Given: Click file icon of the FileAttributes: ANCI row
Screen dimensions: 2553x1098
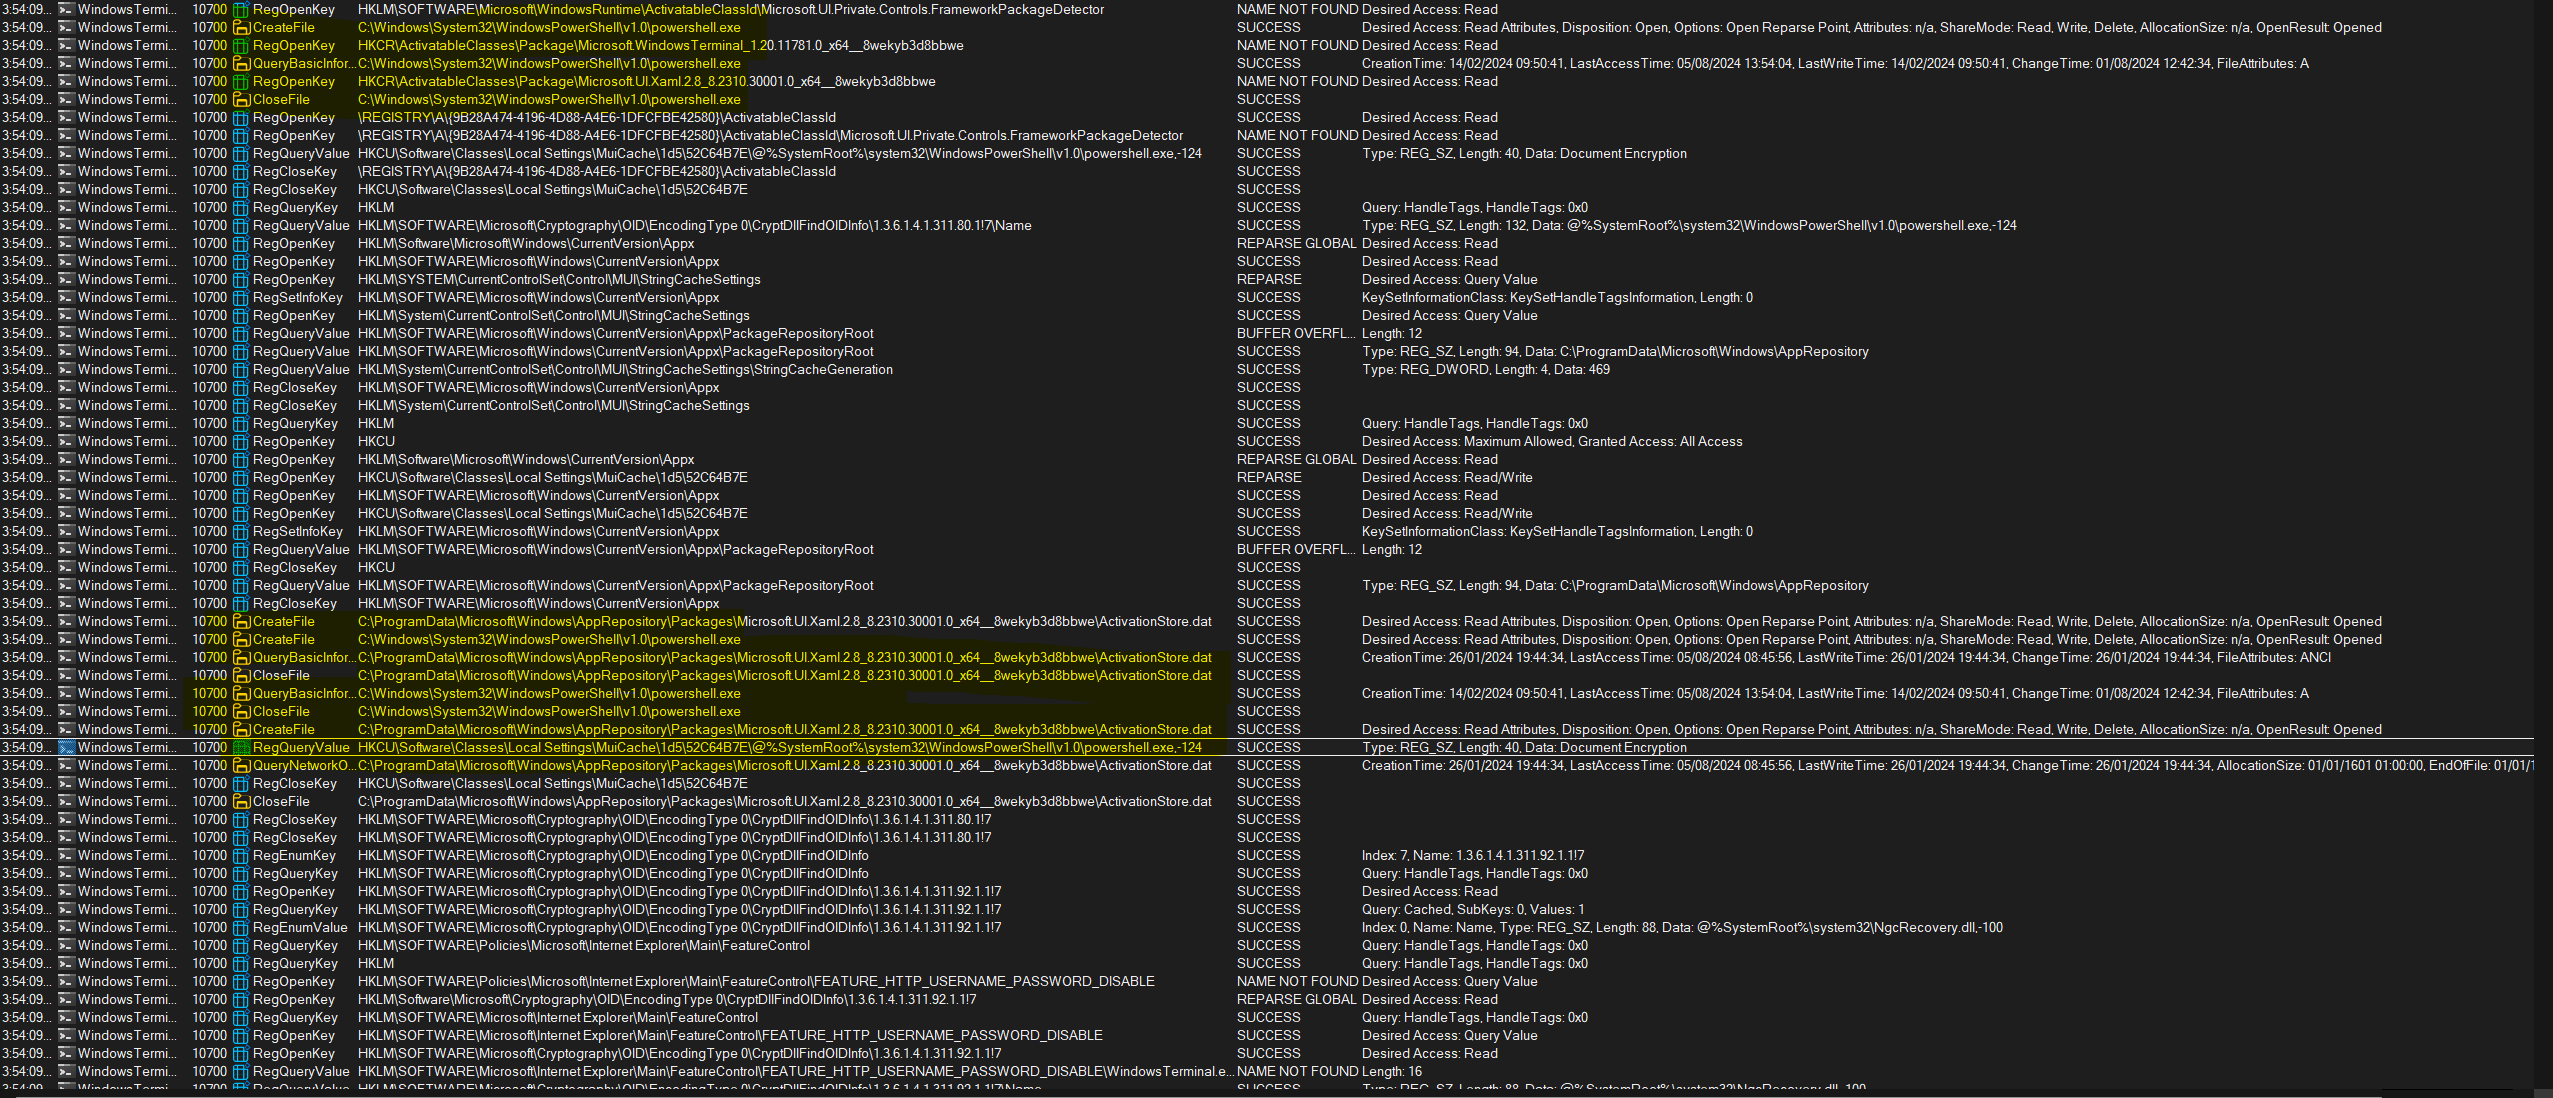Looking at the screenshot, I should [241, 657].
